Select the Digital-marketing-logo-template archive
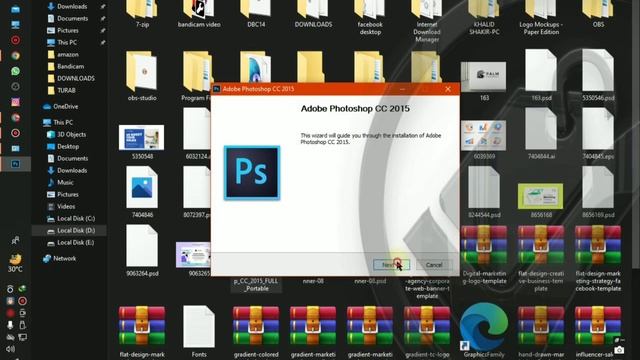 point(484,255)
